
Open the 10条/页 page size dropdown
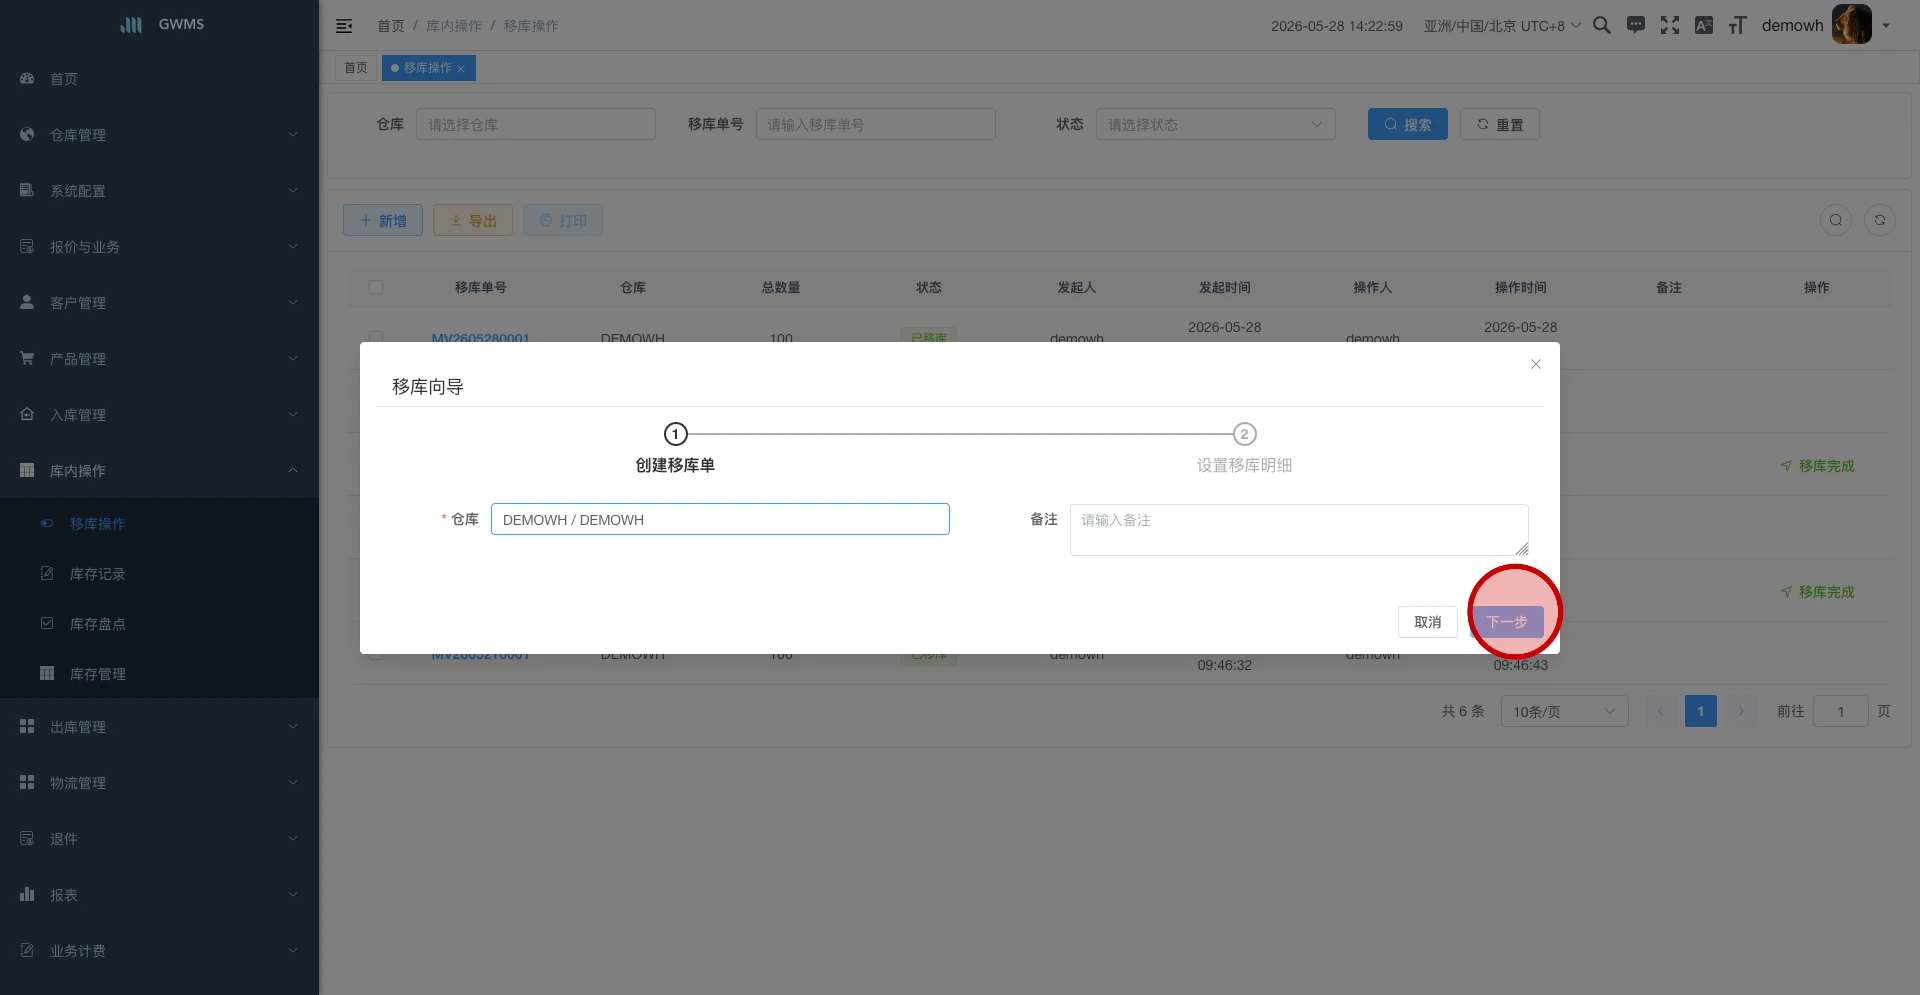pos(1564,711)
